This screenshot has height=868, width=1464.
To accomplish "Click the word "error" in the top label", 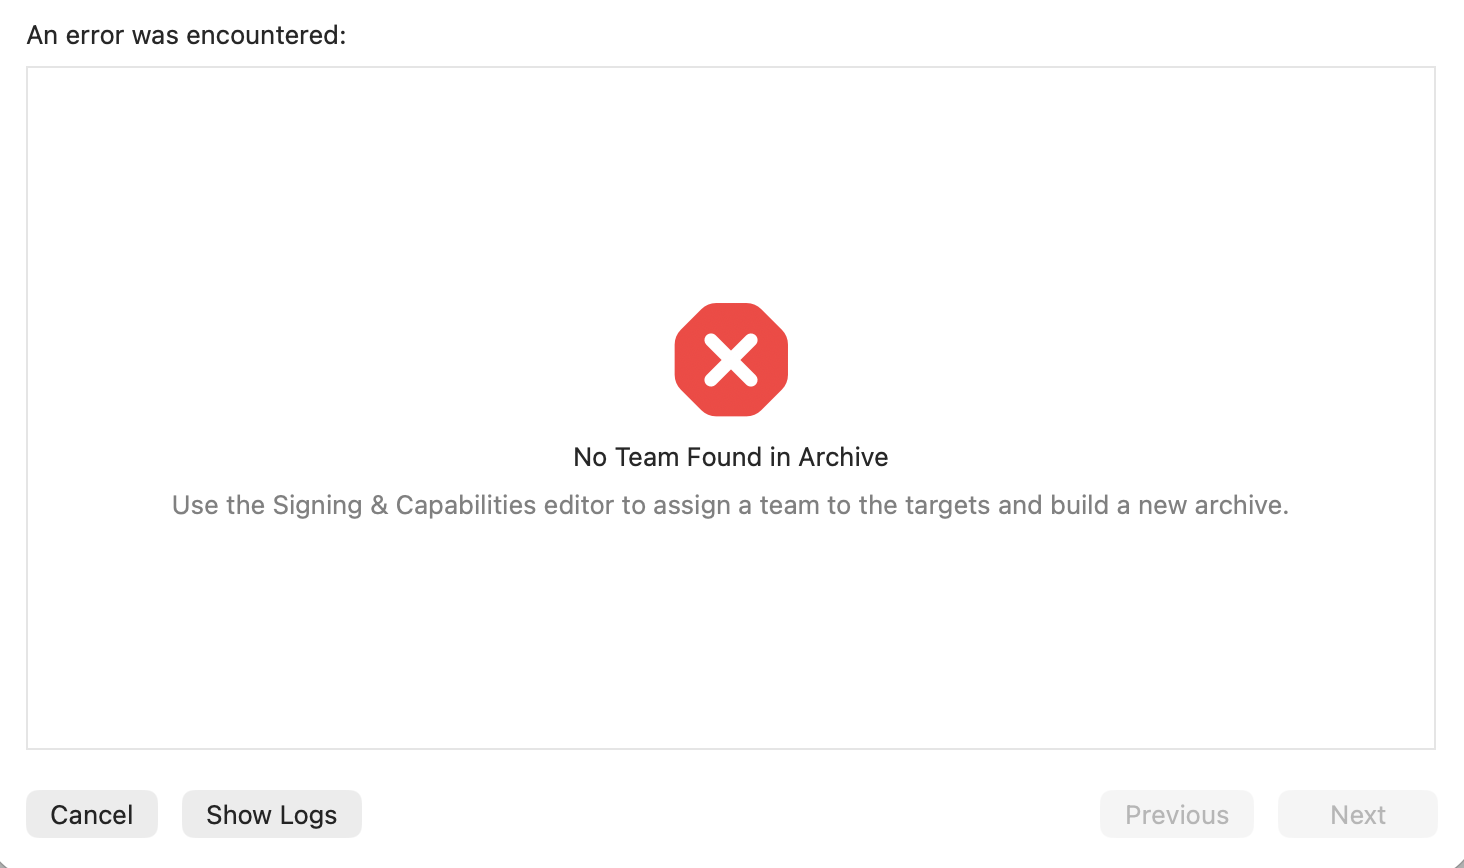I will [94, 35].
